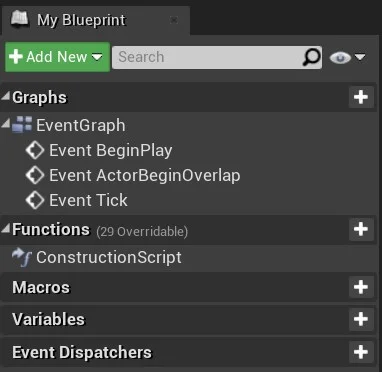
Task: Click the book icon on My Blueprint tab
Action: point(22,19)
